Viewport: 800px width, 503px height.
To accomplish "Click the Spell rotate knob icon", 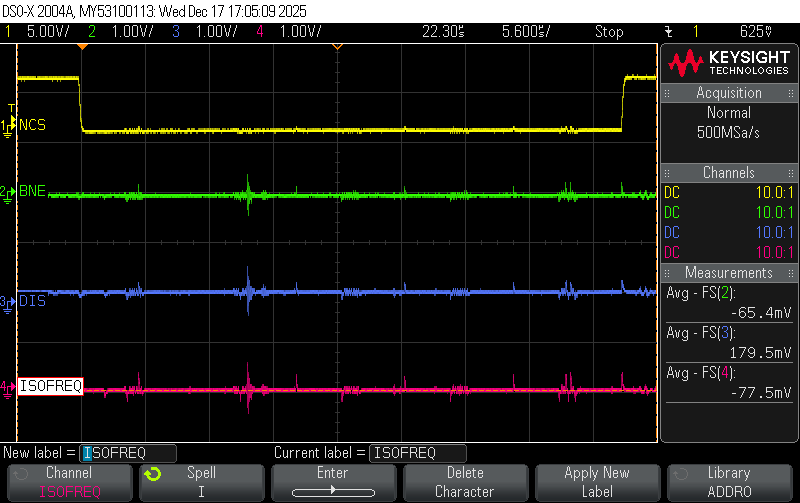I will pyautogui.click(x=153, y=474).
